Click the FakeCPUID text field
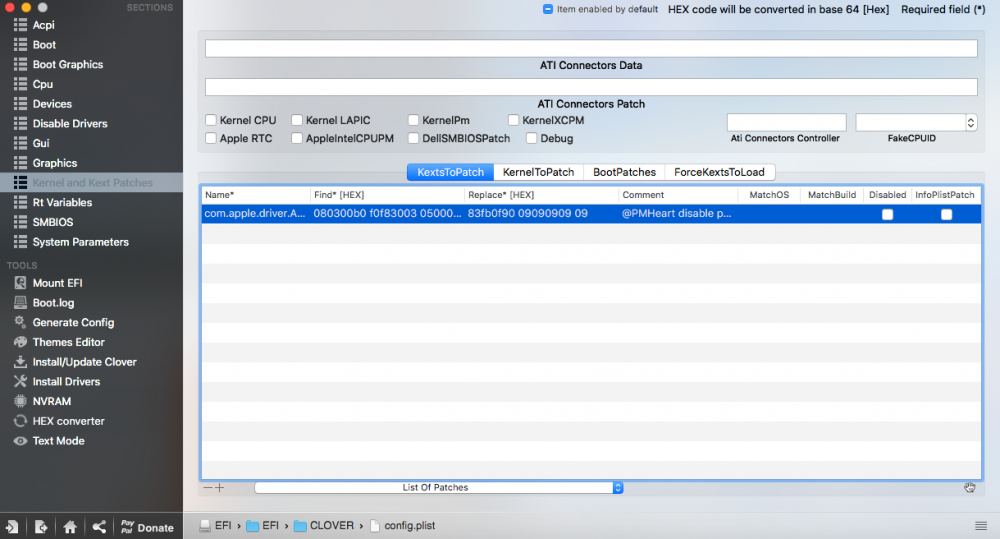 911,122
